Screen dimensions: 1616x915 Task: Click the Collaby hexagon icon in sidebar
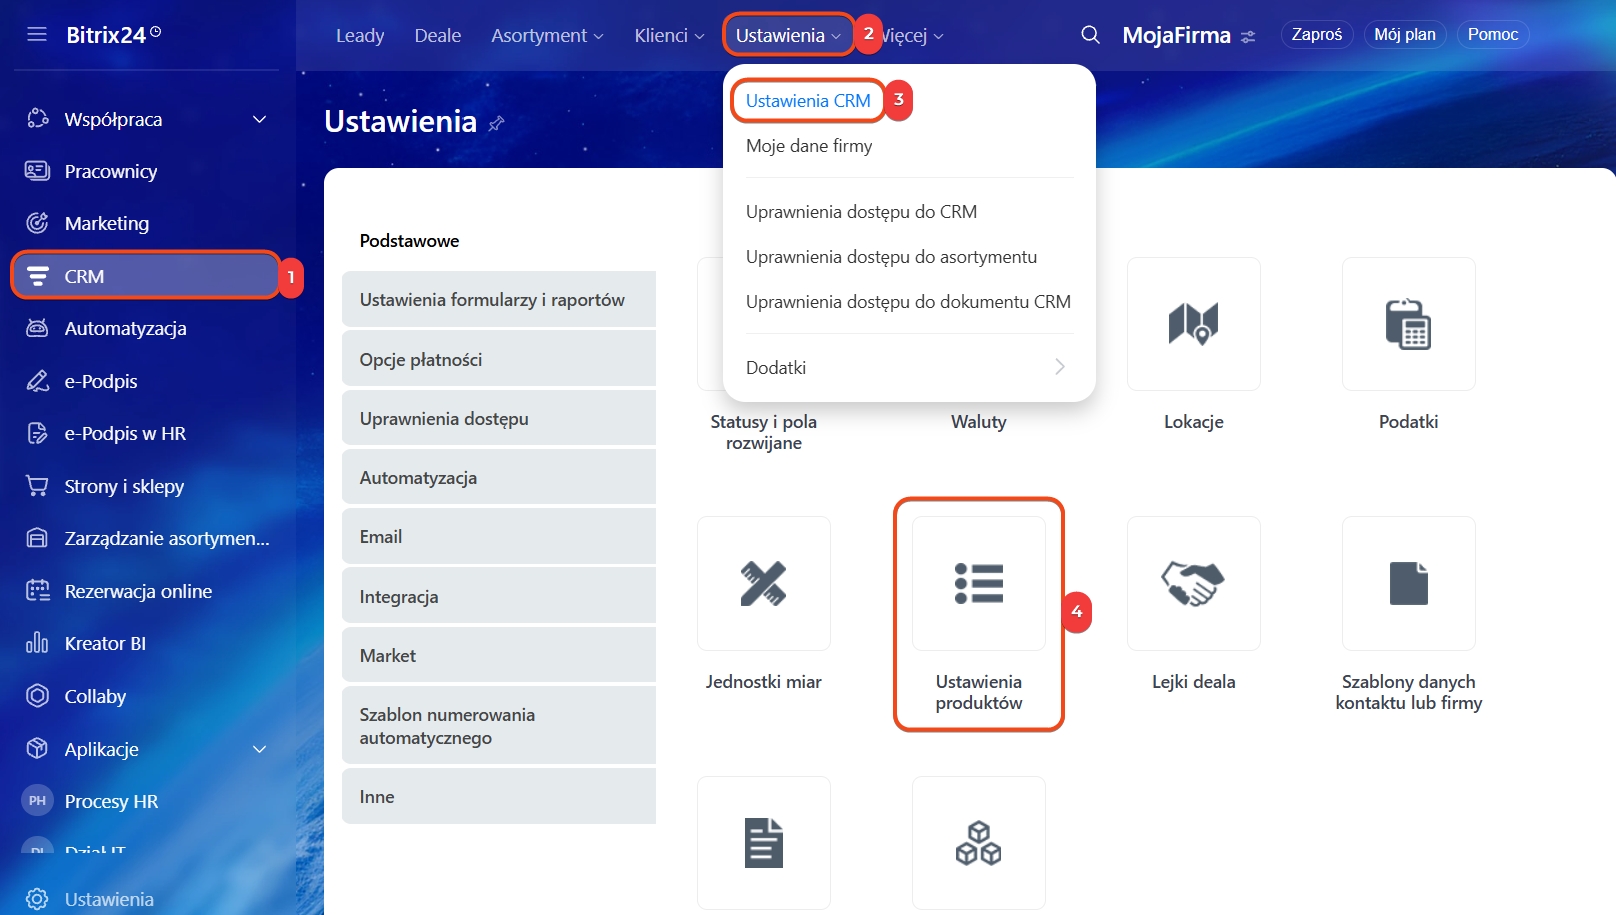[x=38, y=696]
